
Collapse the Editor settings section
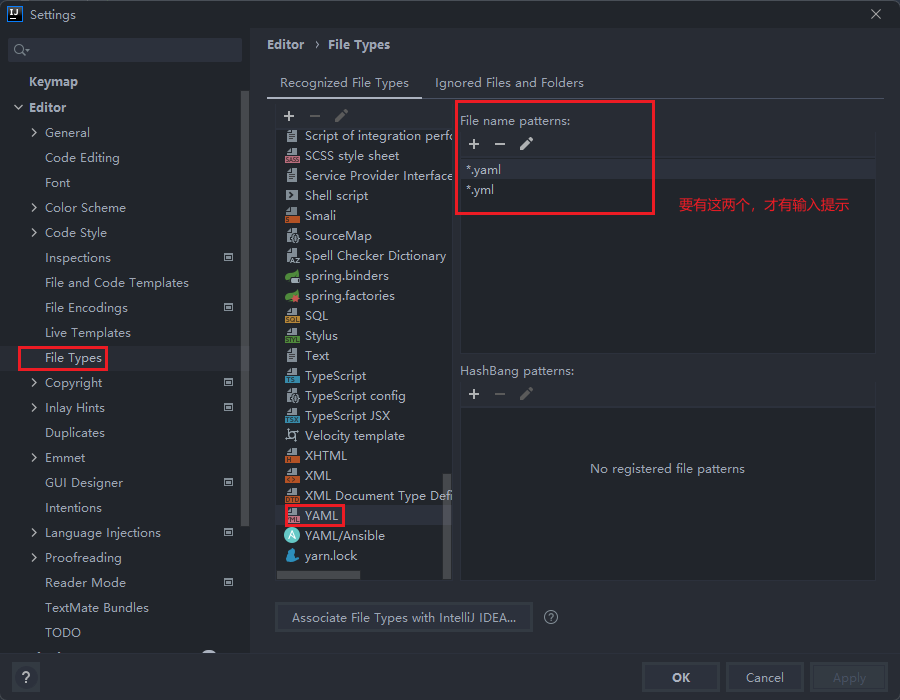18,107
